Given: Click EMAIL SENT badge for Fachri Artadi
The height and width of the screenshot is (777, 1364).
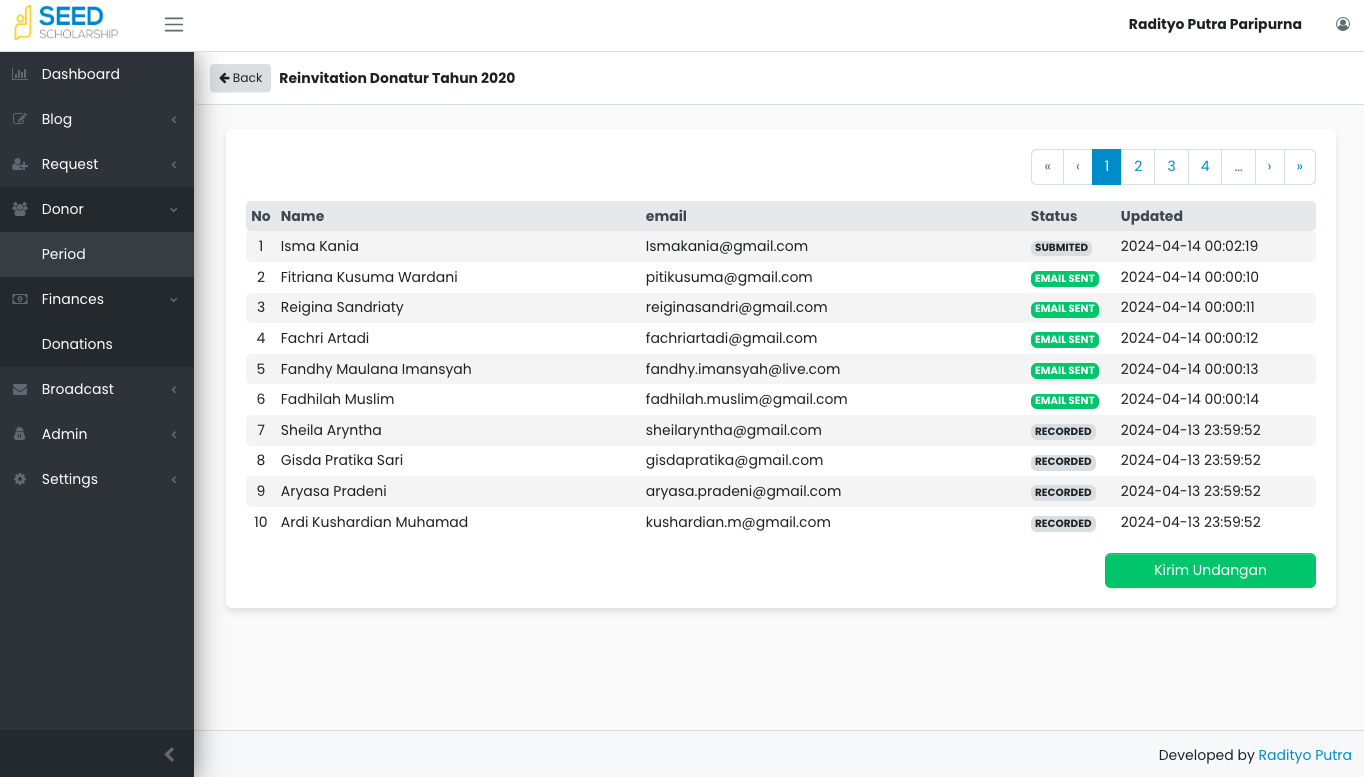Looking at the screenshot, I should [x=1065, y=339].
